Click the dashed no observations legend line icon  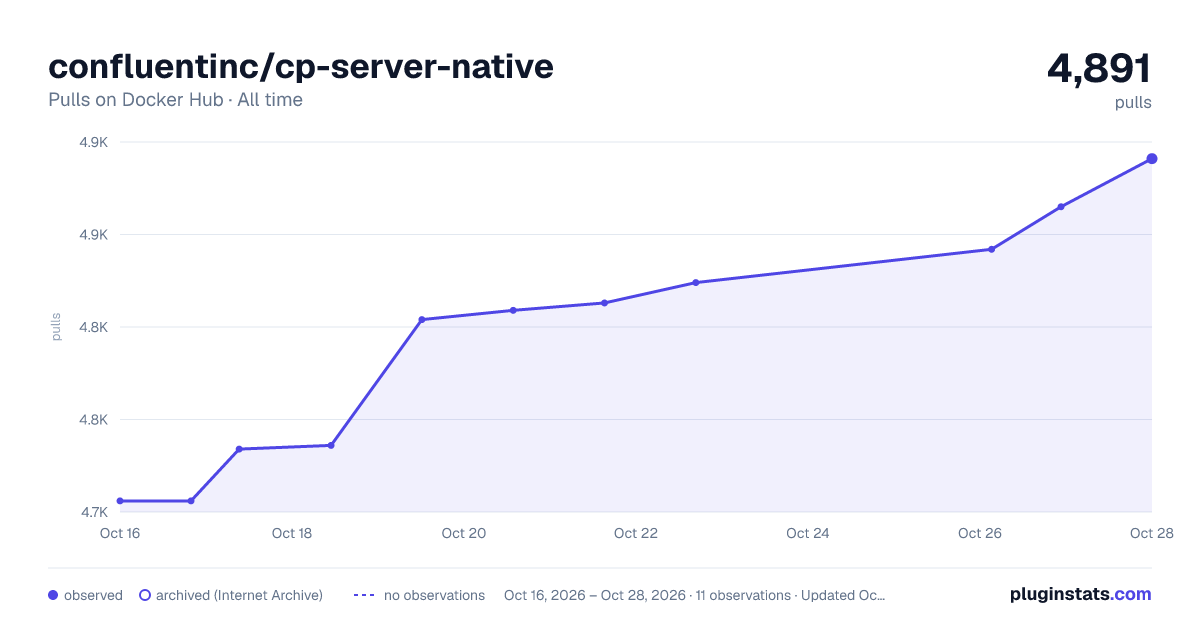click(364, 595)
